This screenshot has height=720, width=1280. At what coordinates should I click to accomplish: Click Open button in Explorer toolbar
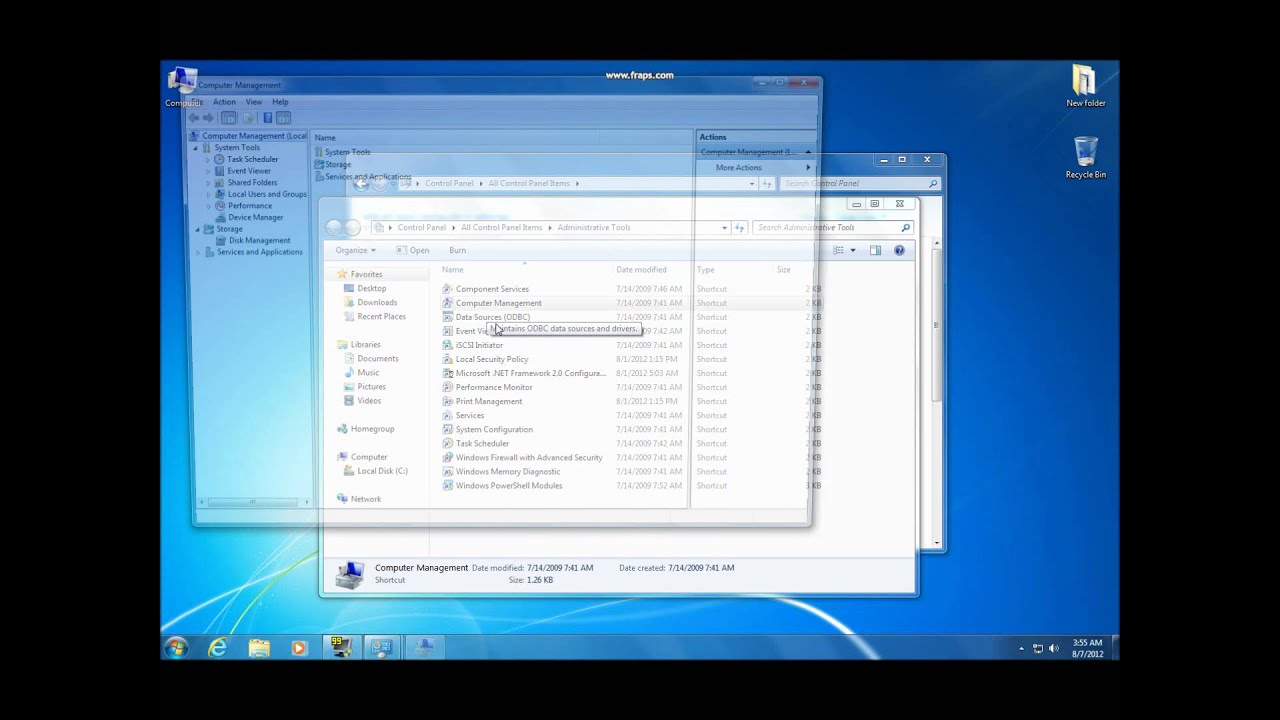[x=413, y=250]
